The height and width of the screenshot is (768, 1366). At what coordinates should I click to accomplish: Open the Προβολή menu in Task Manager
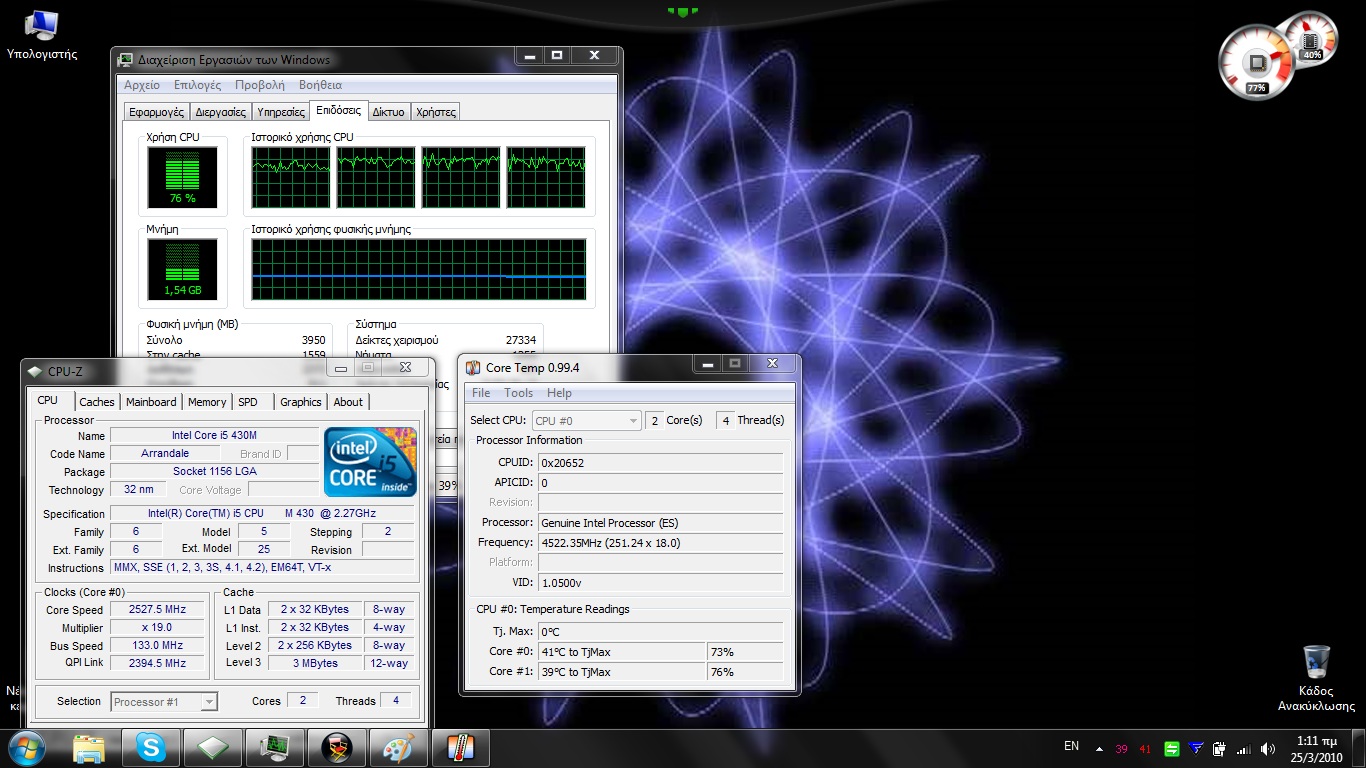(259, 85)
